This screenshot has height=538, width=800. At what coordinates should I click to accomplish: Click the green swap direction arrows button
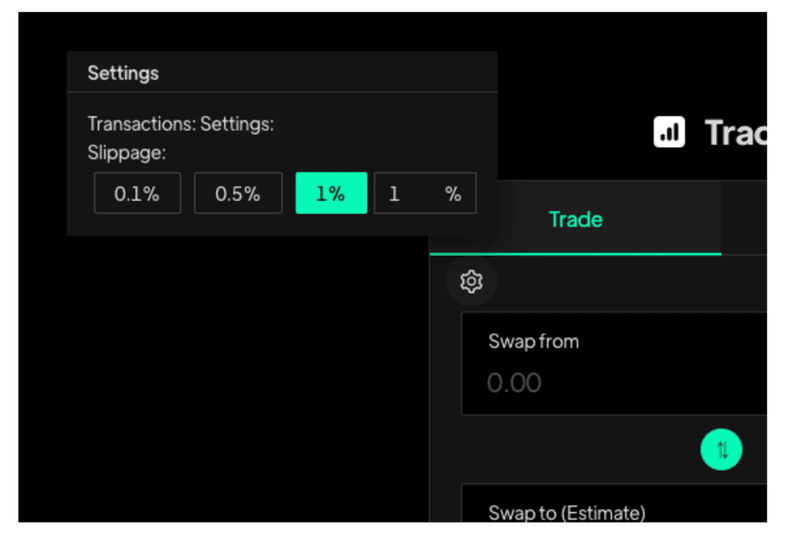pyautogui.click(x=721, y=450)
